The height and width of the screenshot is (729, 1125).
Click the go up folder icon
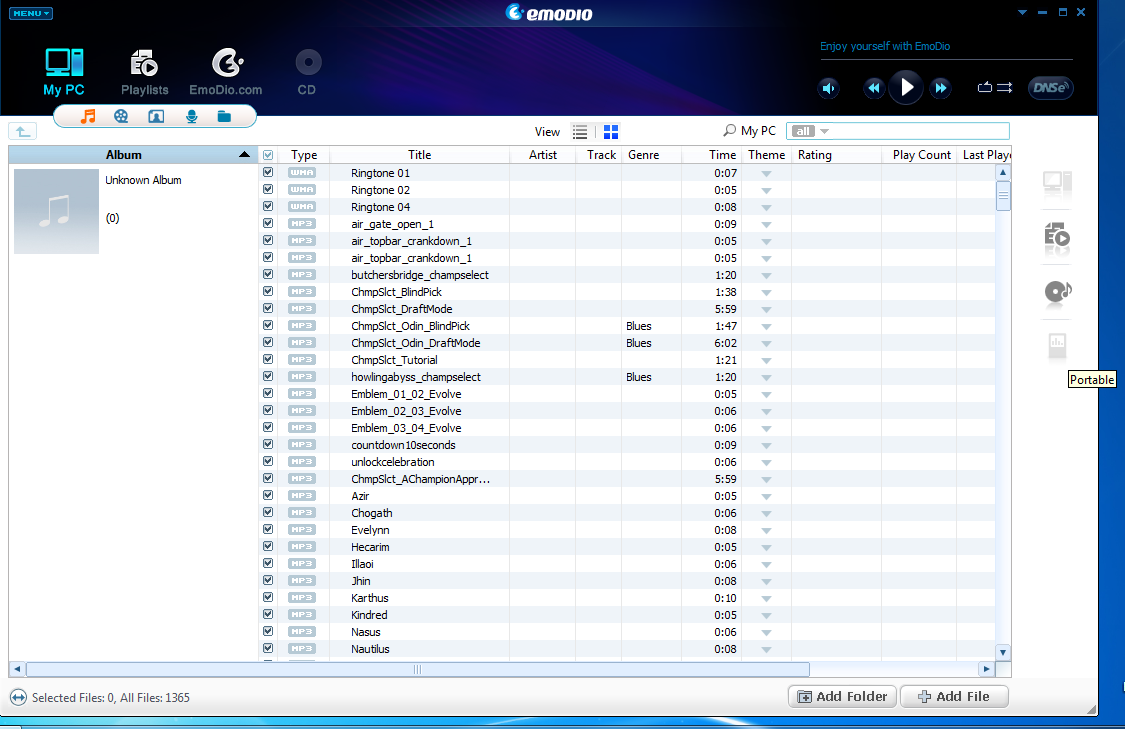click(x=22, y=131)
